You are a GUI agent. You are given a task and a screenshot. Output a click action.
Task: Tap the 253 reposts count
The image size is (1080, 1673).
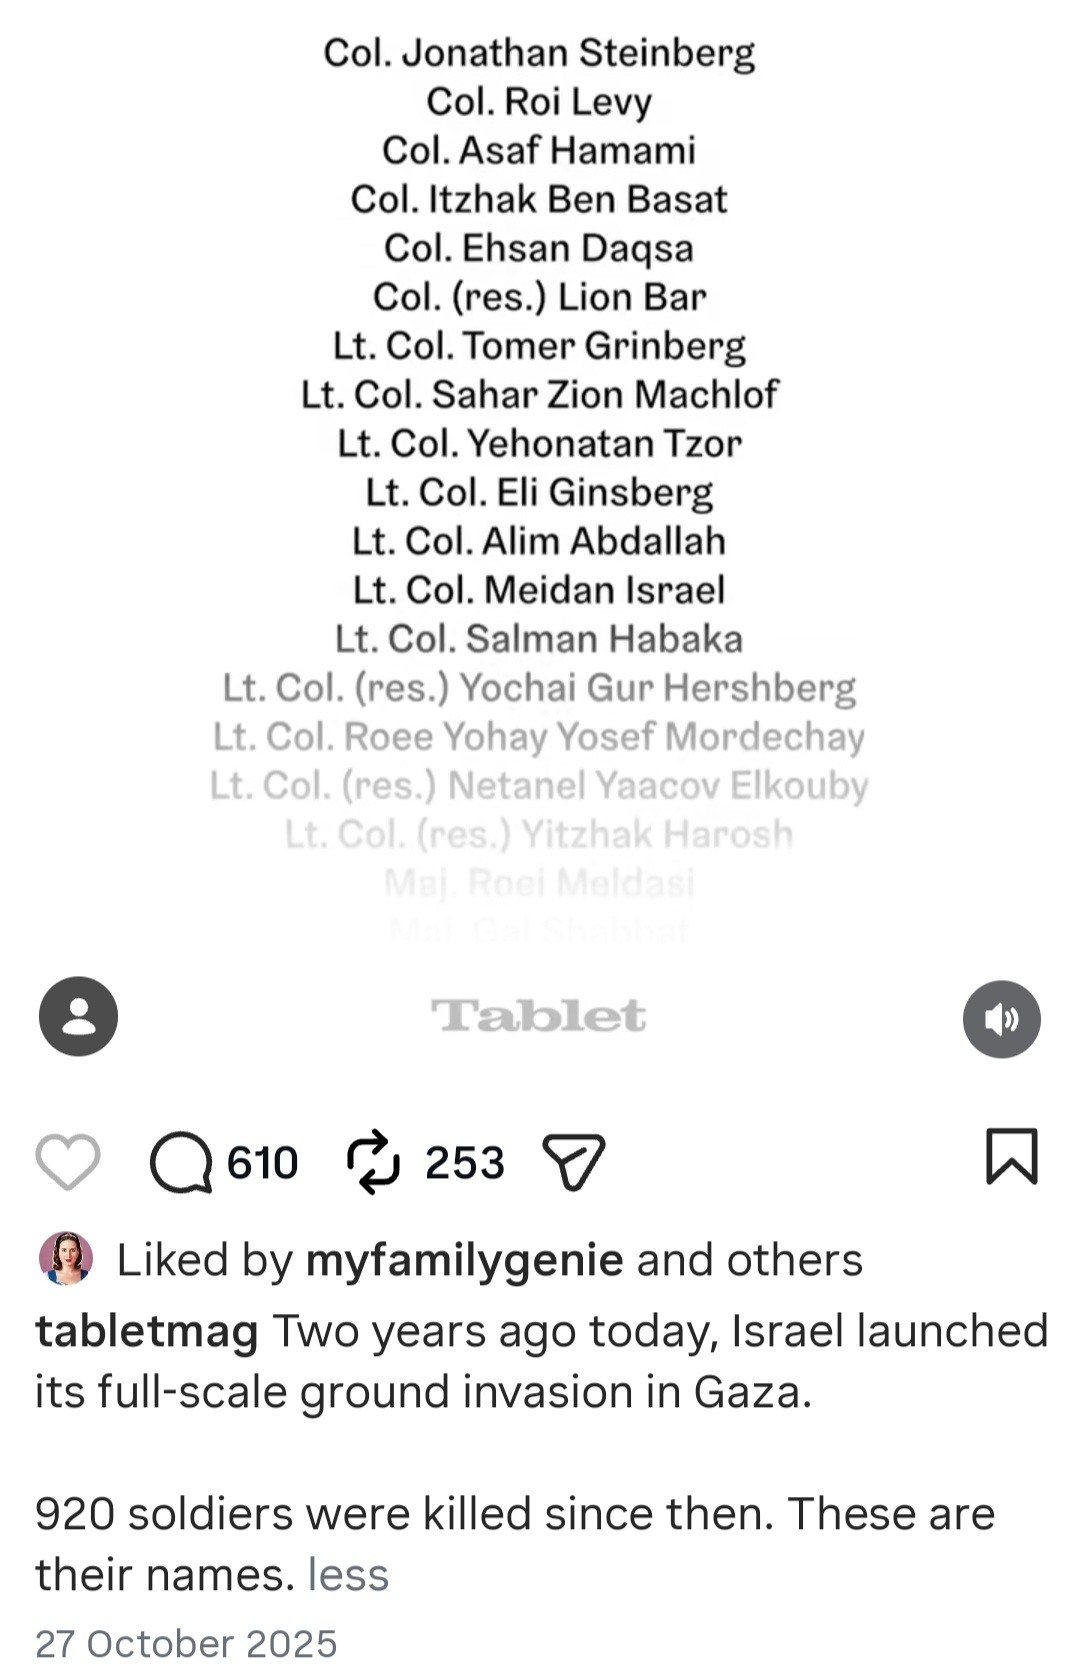pyautogui.click(x=465, y=1162)
